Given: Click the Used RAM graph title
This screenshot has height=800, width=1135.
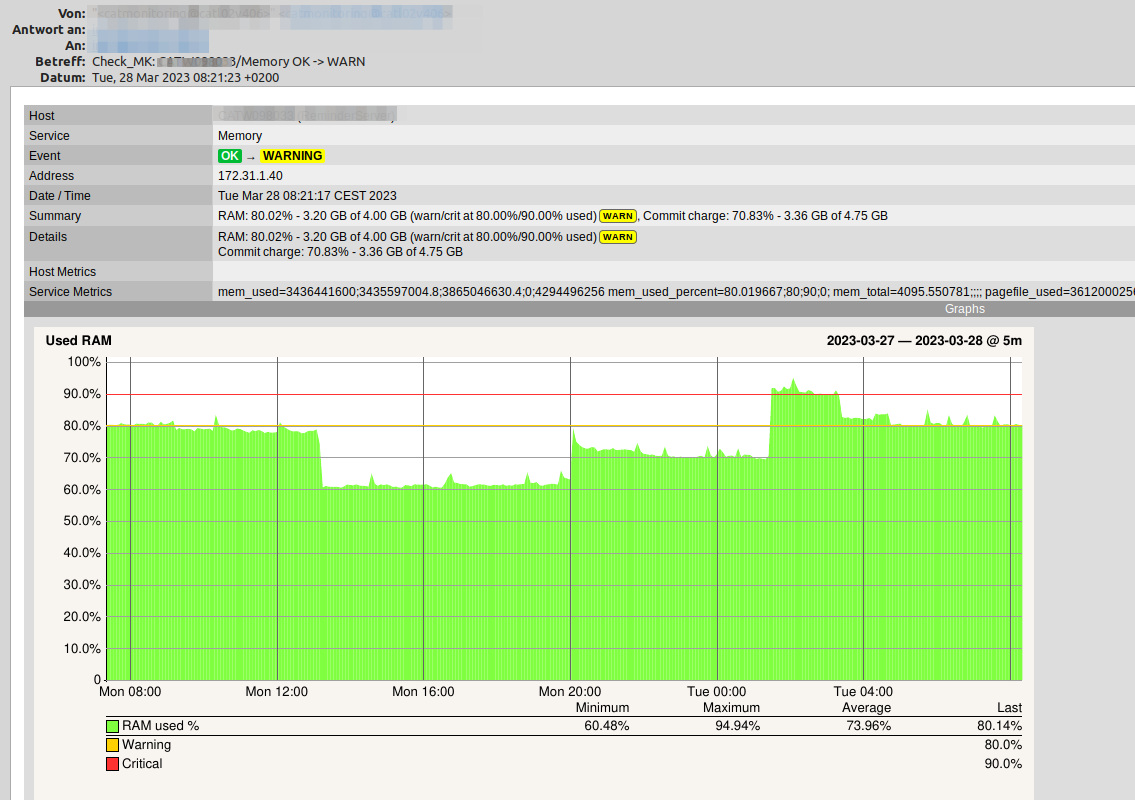Looking at the screenshot, I should [79, 341].
